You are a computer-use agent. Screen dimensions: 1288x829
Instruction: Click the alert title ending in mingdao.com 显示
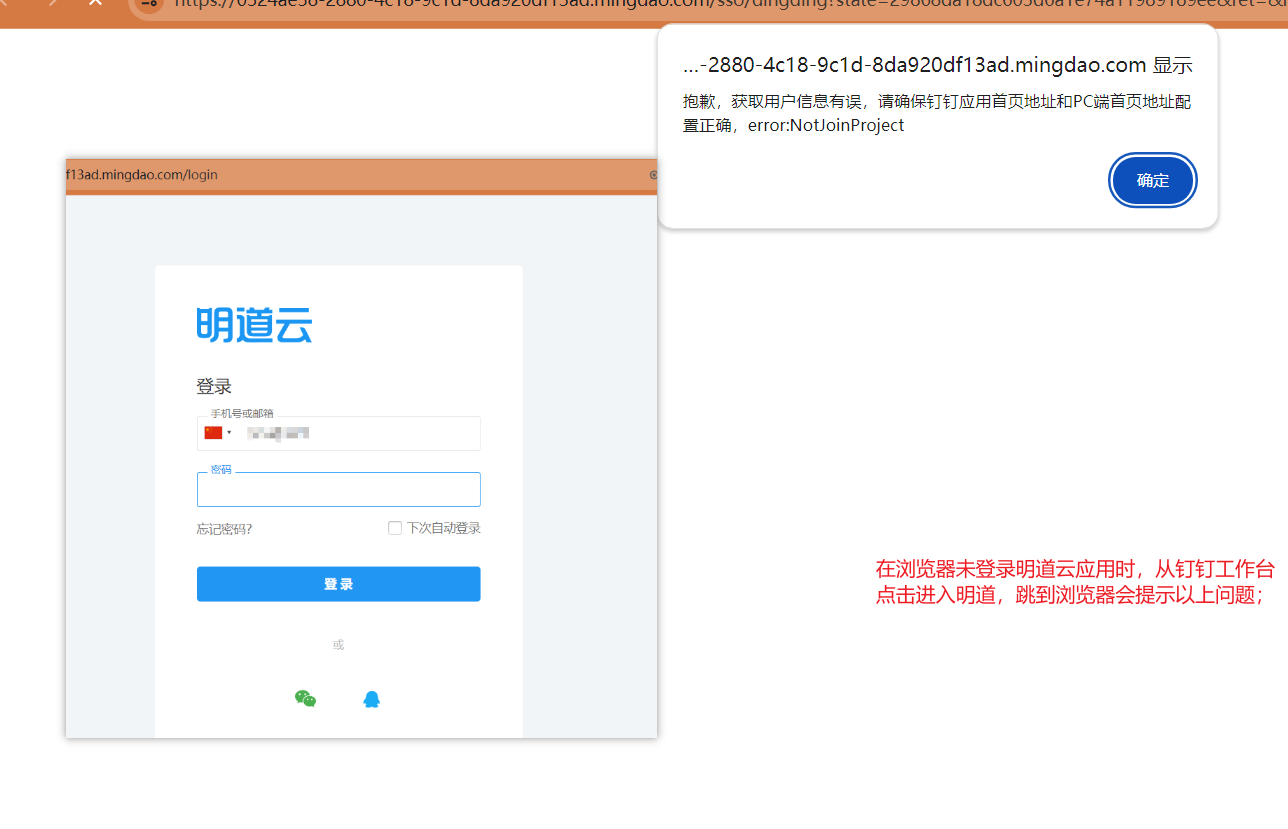(x=938, y=66)
